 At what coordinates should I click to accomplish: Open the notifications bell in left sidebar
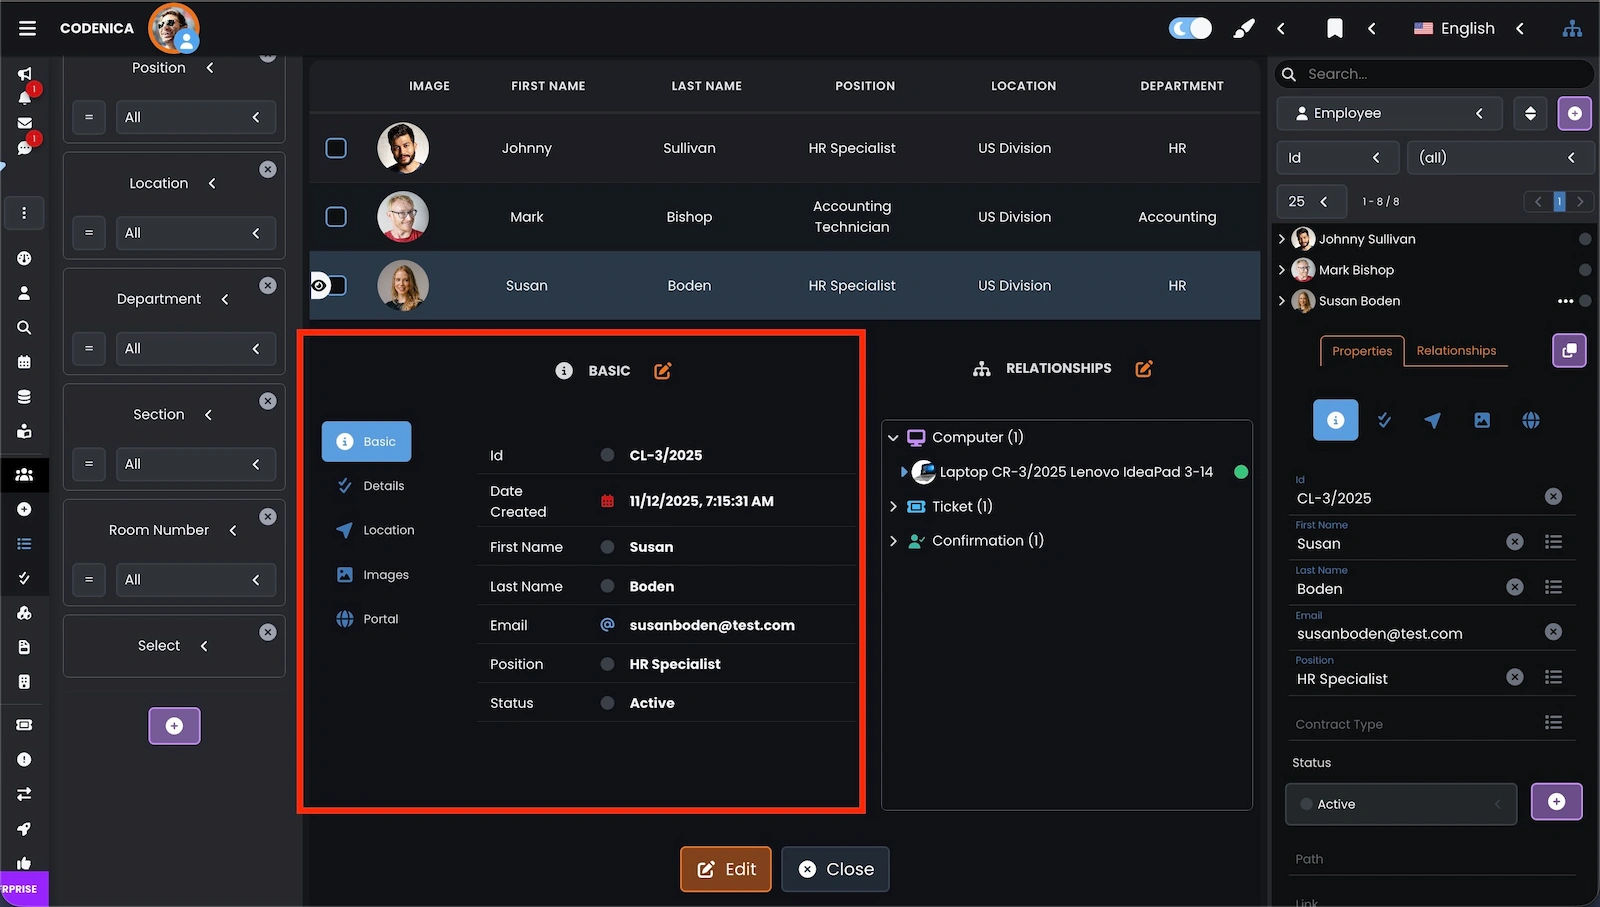[25, 98]
